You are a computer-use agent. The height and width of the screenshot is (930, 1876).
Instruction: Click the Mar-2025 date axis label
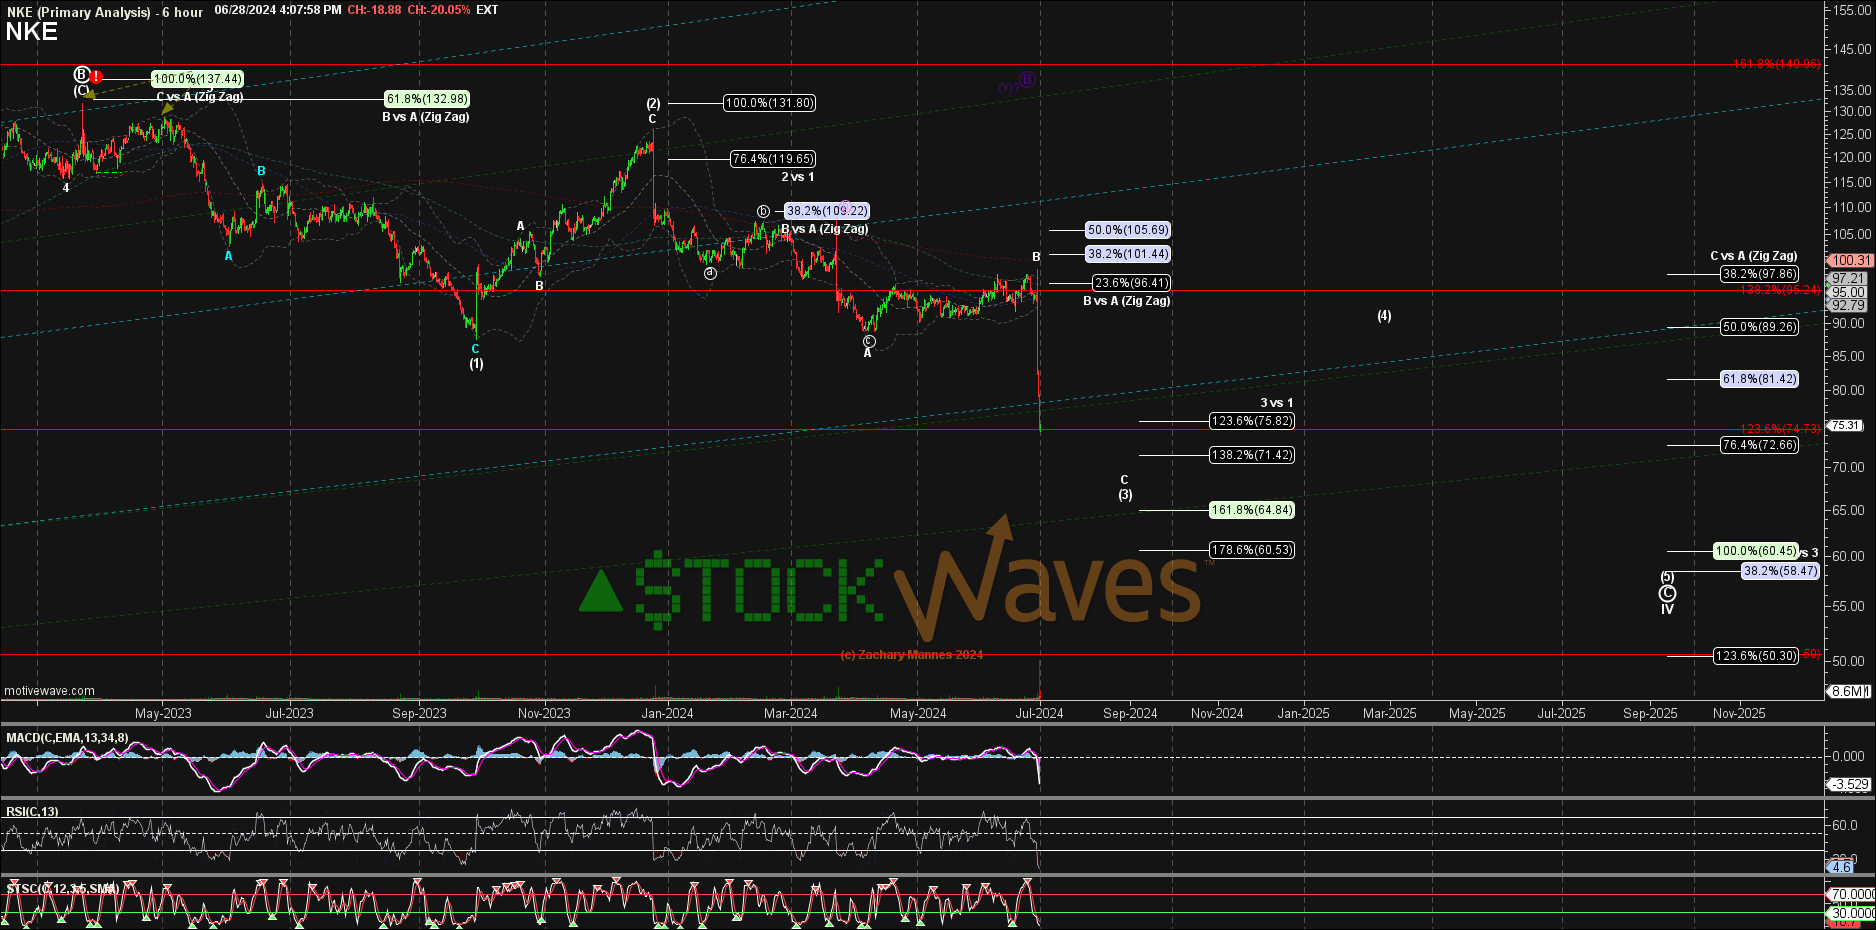tap(1390, 713)
